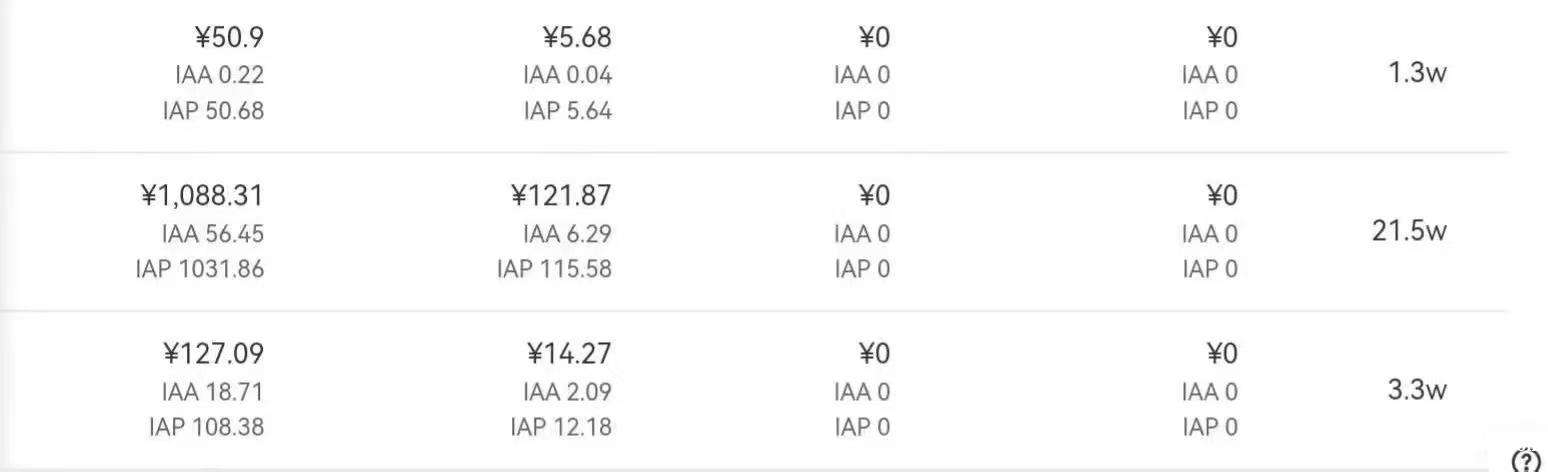Select the ¥50.9 revenue total

pyautogui.click(x=229, y=38)
